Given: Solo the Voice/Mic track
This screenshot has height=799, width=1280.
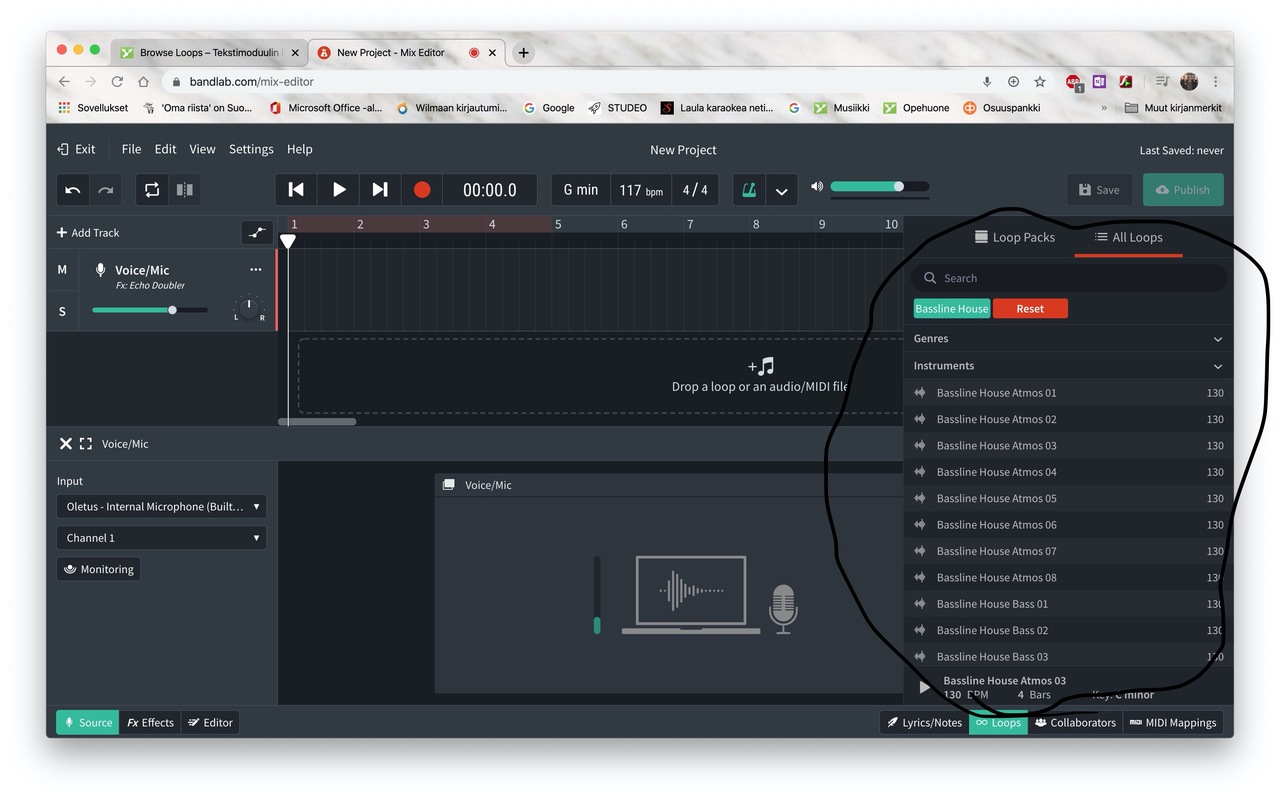Looking at the screenshot, I should (x=62, y=312).
